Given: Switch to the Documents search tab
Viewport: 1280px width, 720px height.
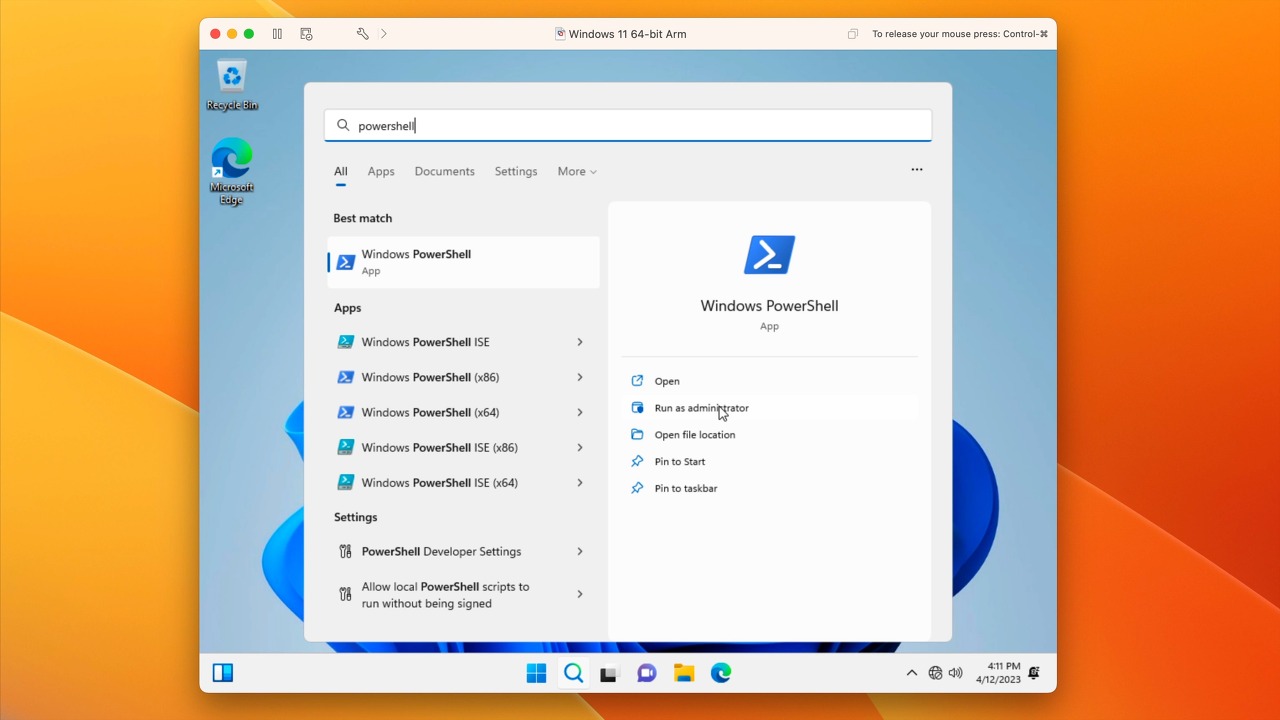Looking at the screenshot, I should 444,172.
